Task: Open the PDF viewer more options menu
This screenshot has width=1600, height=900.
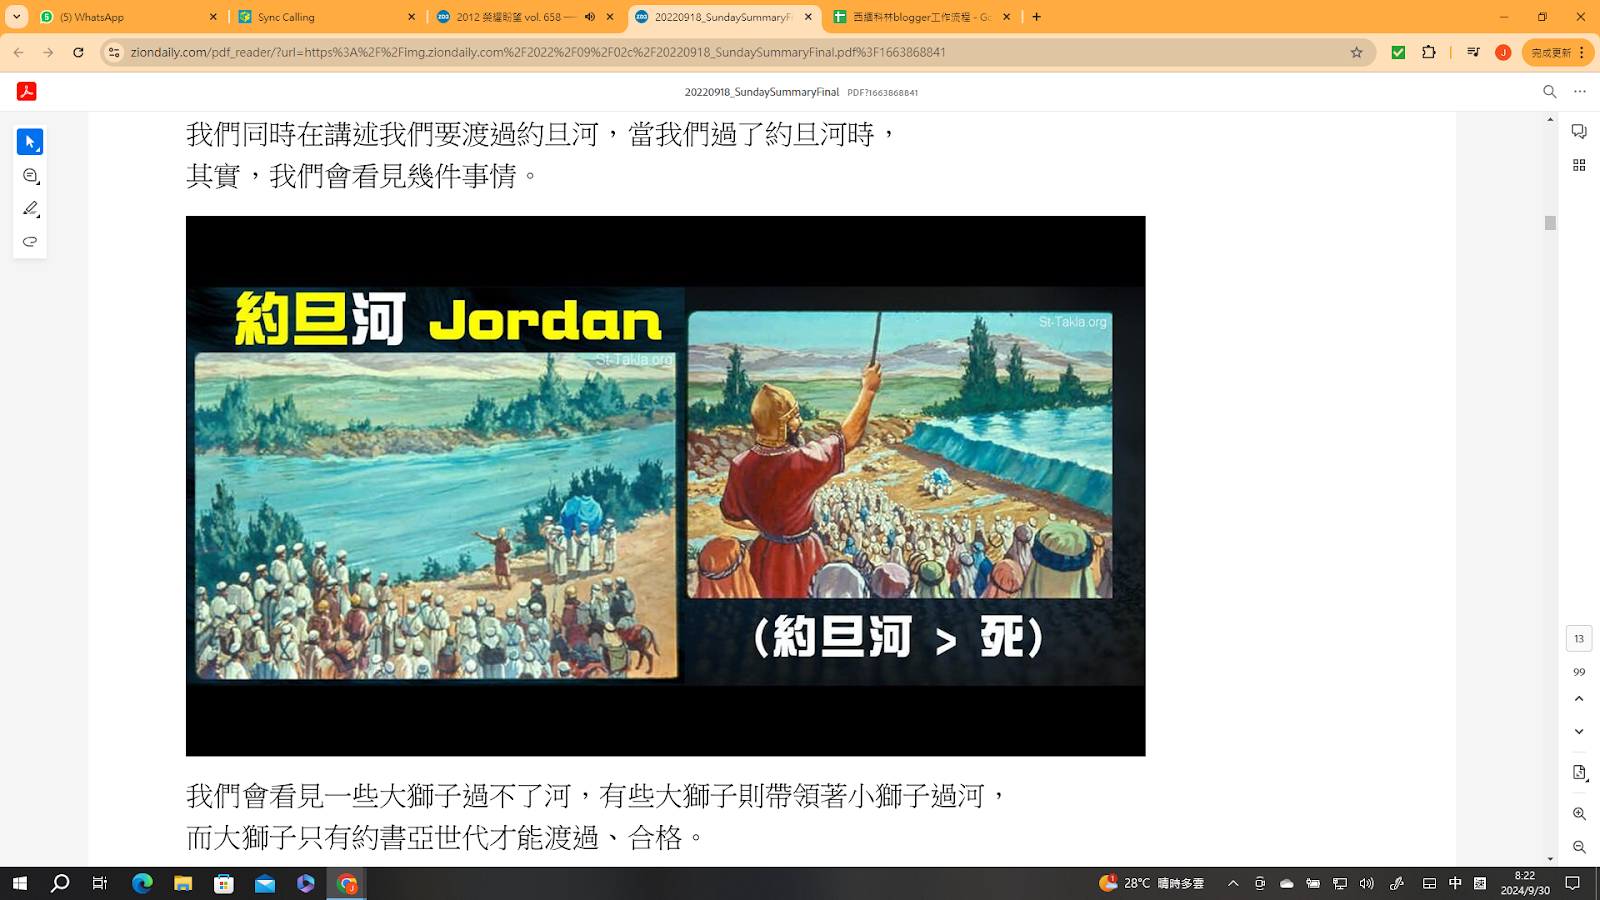Action: click(1580, 91)
